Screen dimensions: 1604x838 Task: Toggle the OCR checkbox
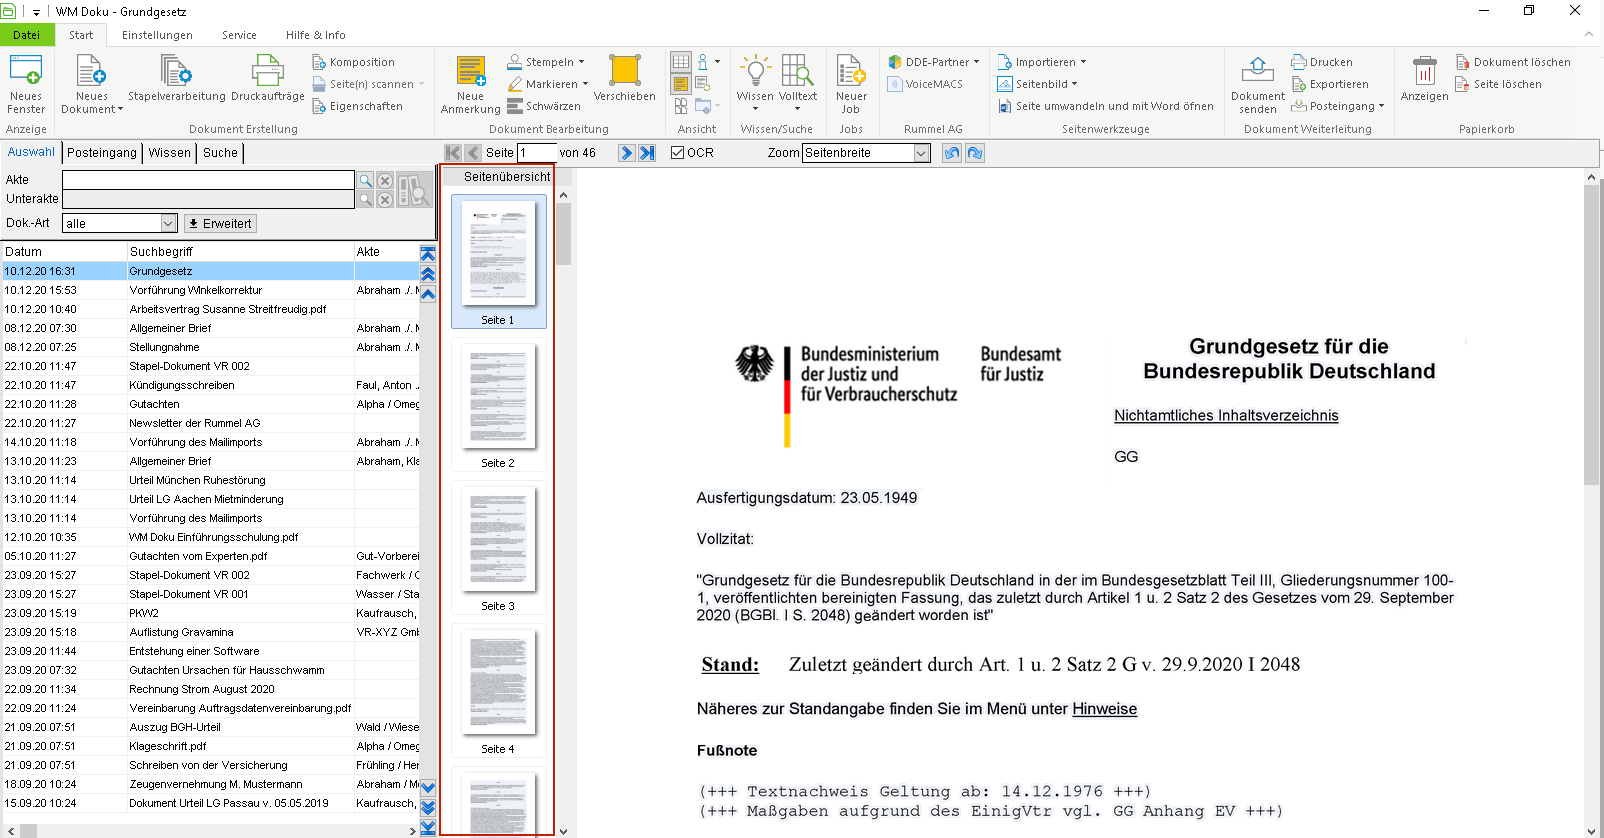[x=678, y=153]
